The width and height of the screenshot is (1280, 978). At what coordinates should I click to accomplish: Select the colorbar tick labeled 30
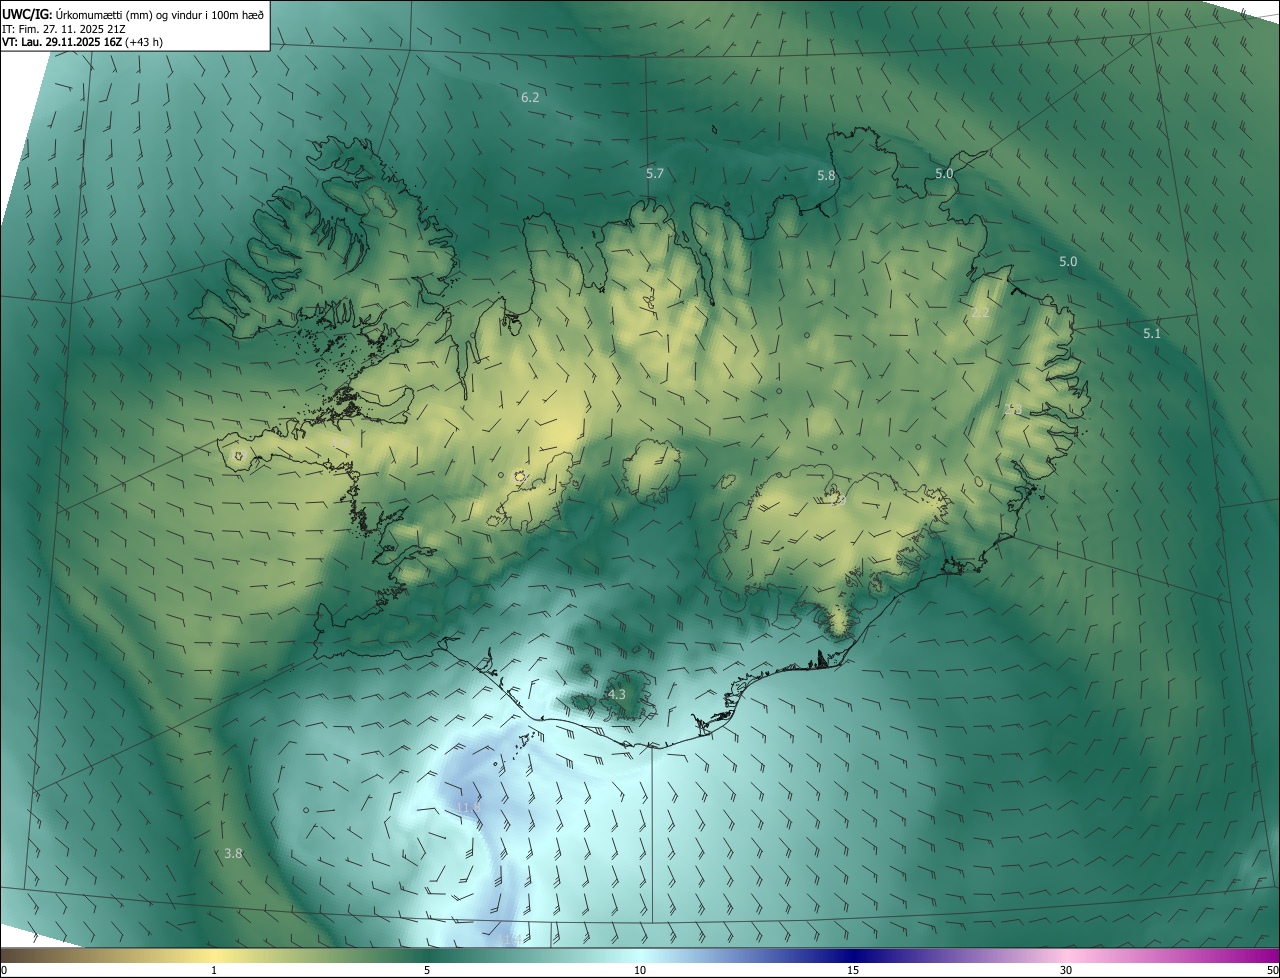[x=1066, y=970]
